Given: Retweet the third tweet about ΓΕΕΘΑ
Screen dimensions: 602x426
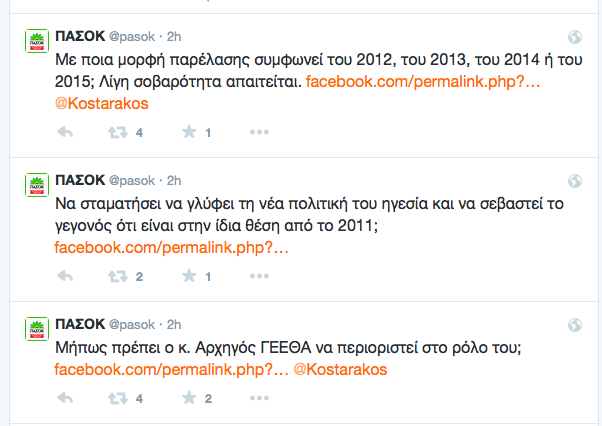Looking at the screenshot, I should coord(117,398).
